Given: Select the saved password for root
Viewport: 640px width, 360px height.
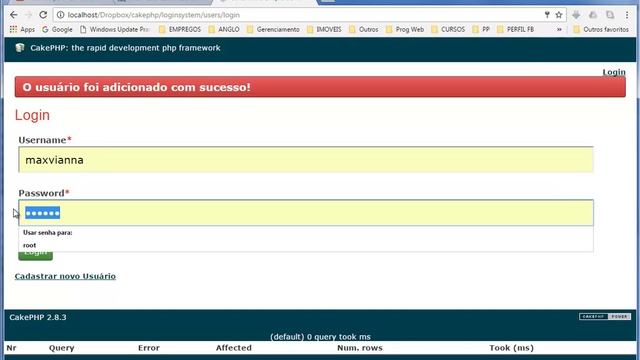Looking at the screenshot, I should tap(306, 245).
